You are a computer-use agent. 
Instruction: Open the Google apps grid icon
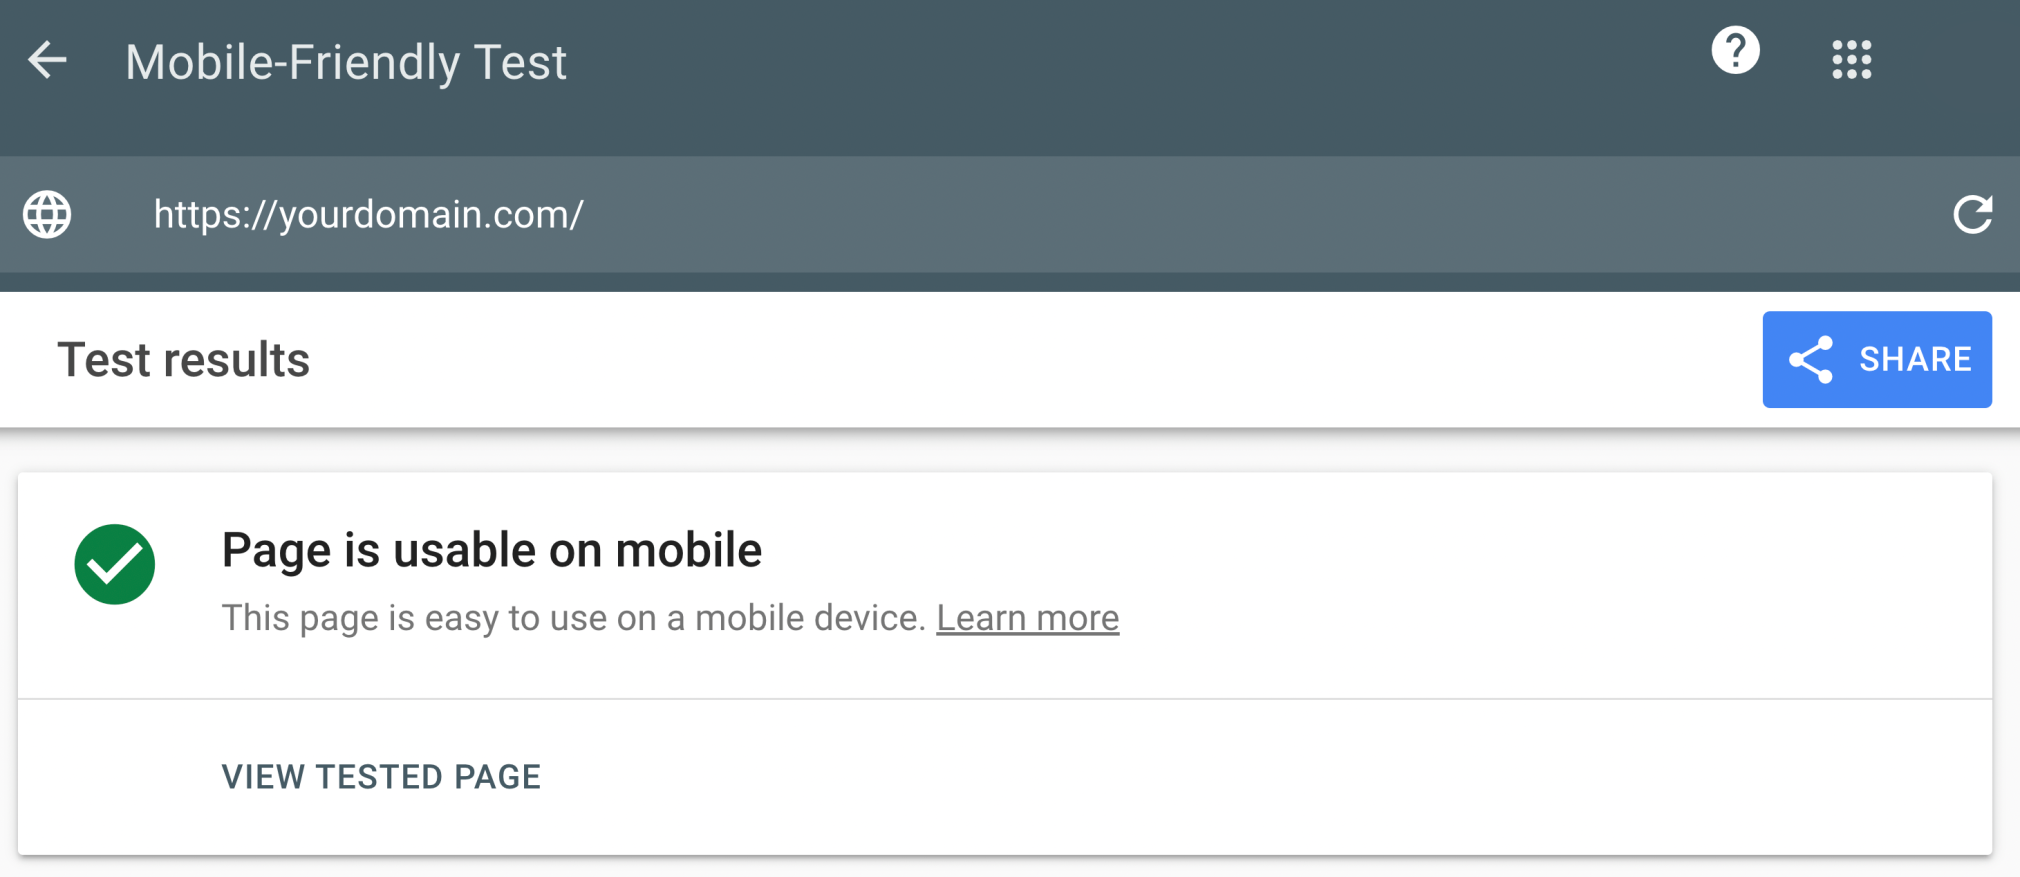tap(1851, 59)
